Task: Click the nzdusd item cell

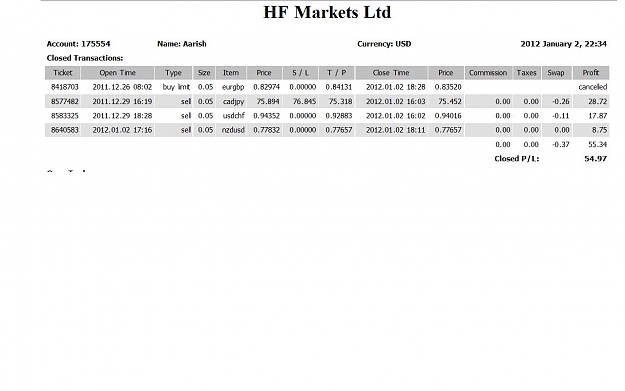Action: pos(233,130)
